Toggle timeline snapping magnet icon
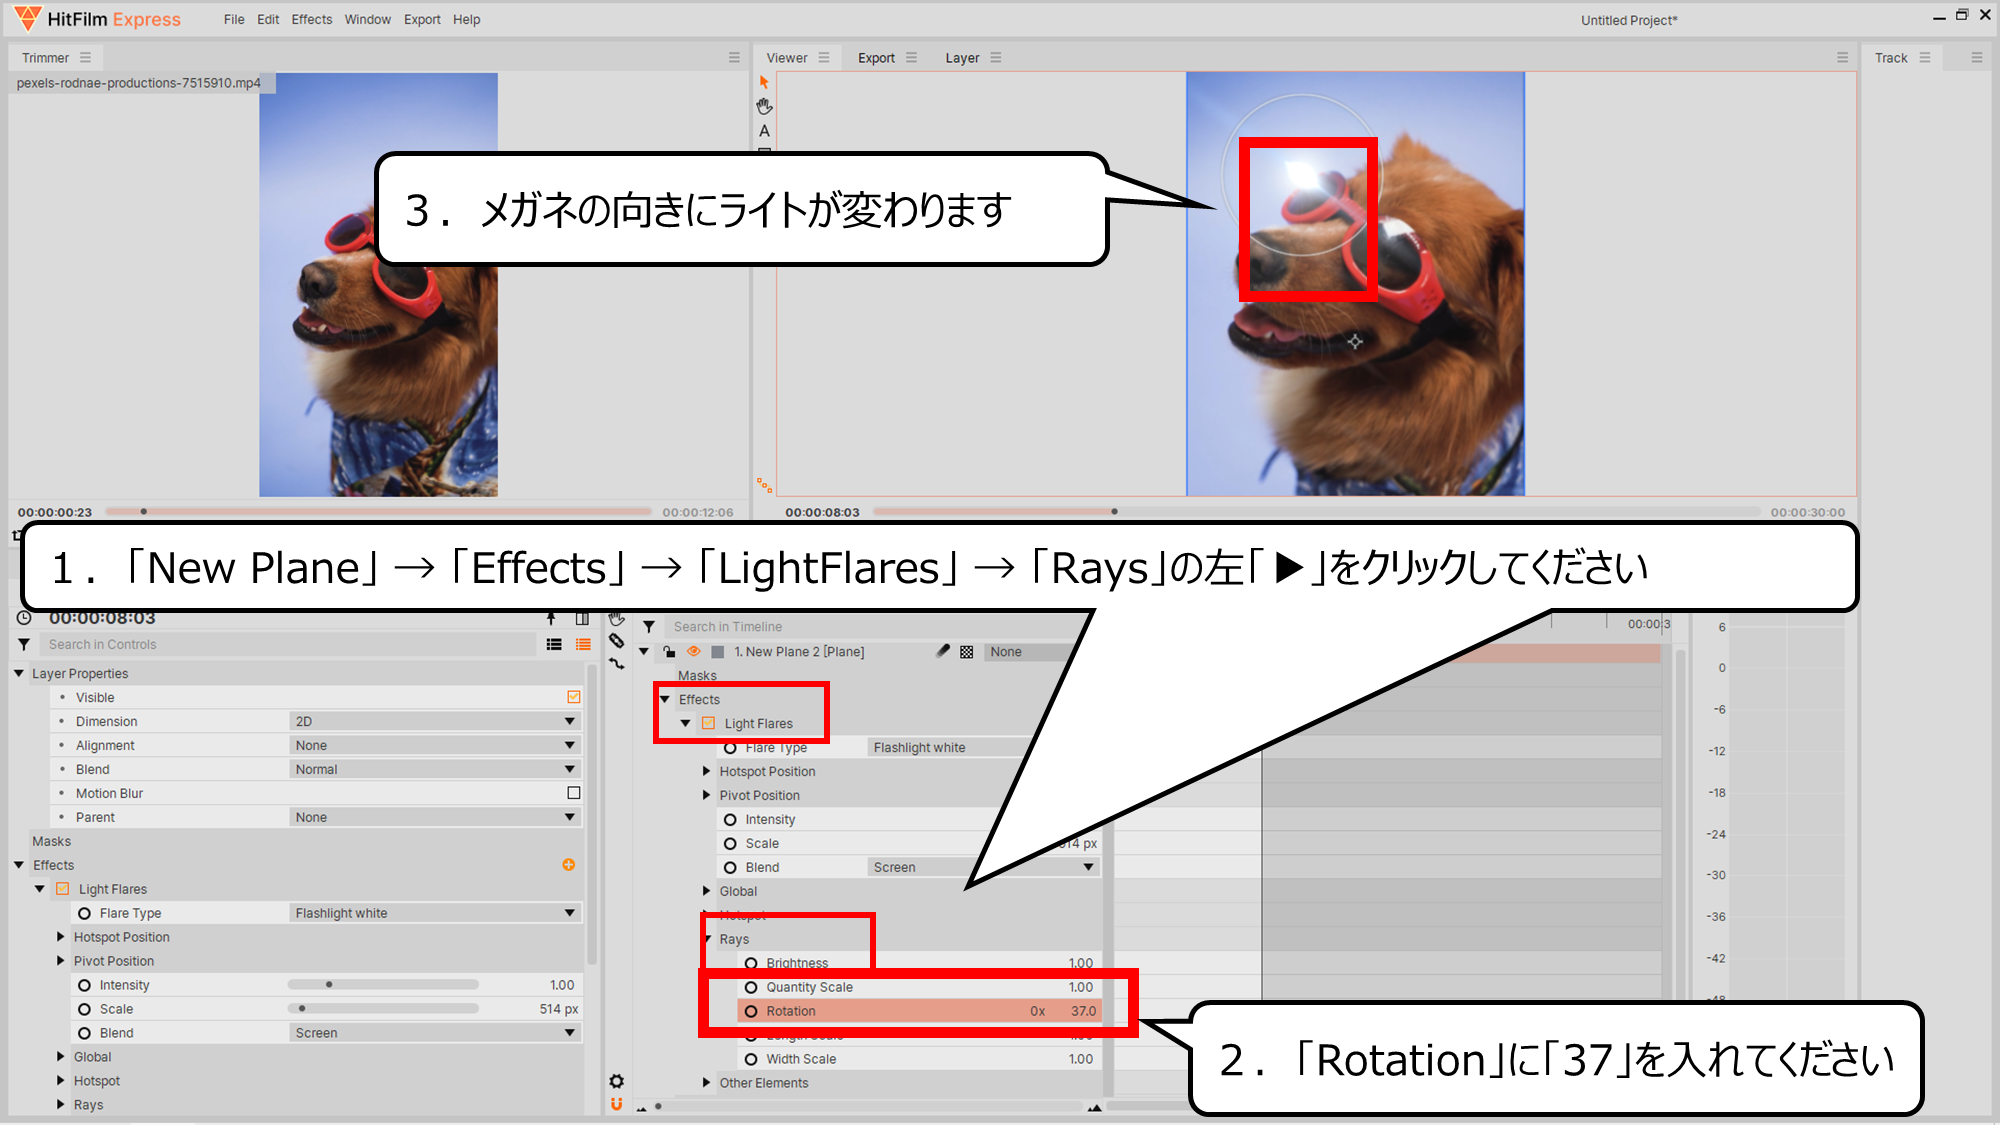2000x1125 pixels. tap(617, 1104)
